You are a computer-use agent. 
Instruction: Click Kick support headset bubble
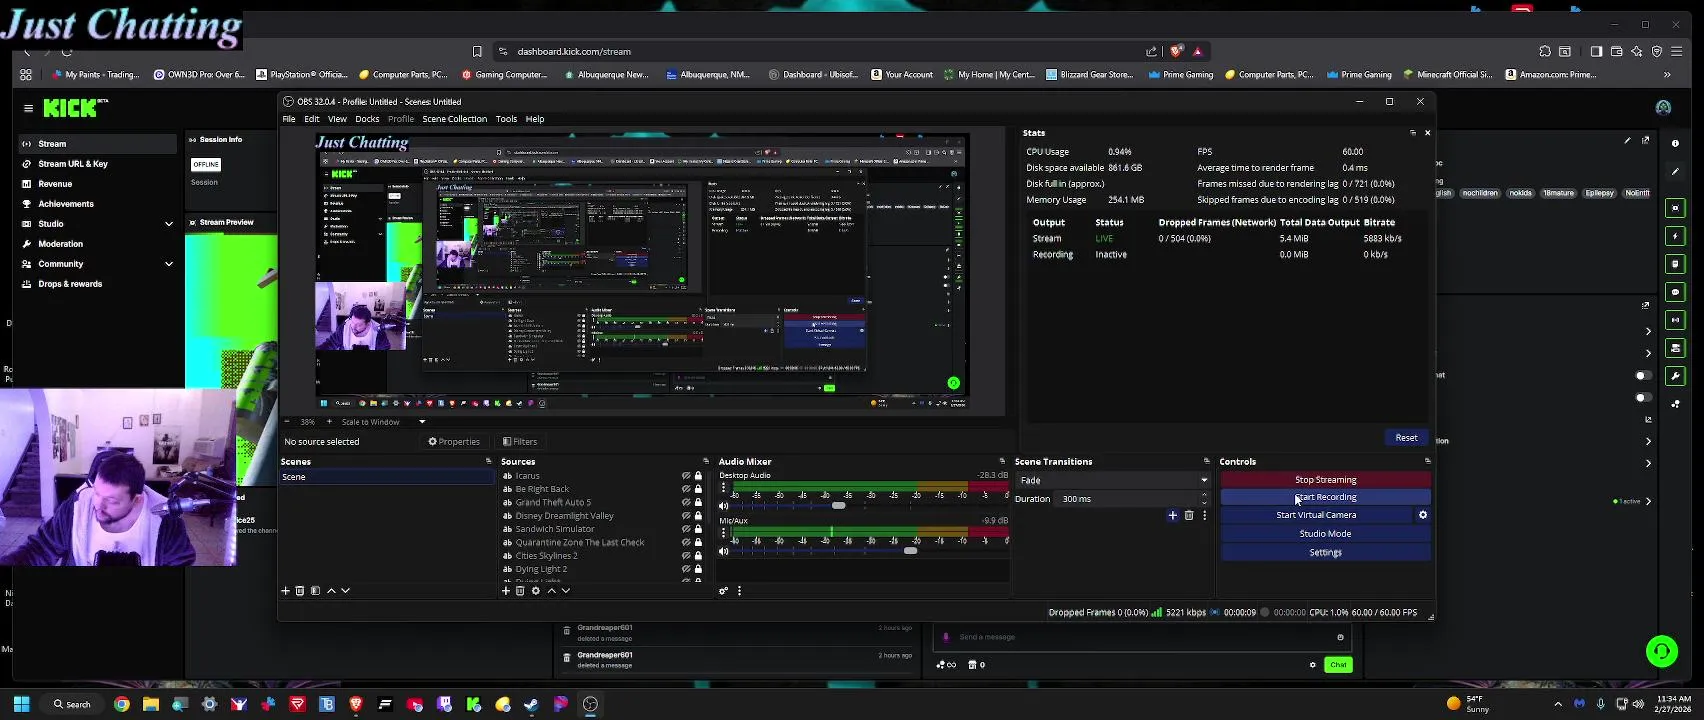tap(1661, 652)
